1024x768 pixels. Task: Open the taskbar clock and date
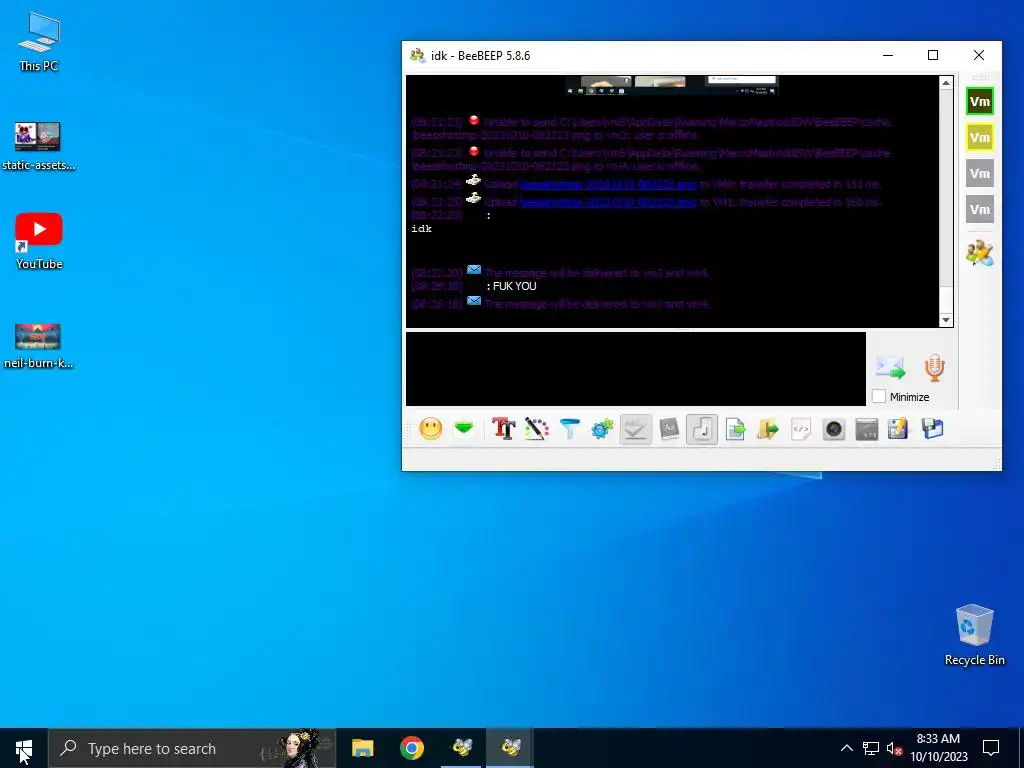(938, 748)
